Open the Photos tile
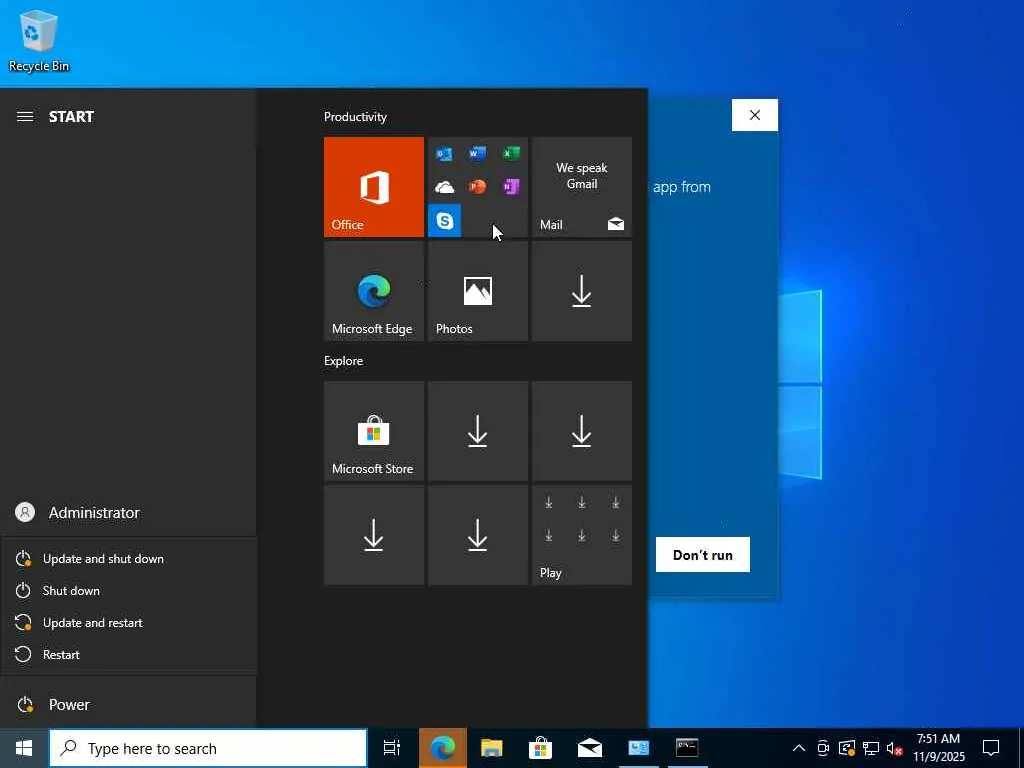Viewport: 1024px width, 768px height. tap(477, 291)
